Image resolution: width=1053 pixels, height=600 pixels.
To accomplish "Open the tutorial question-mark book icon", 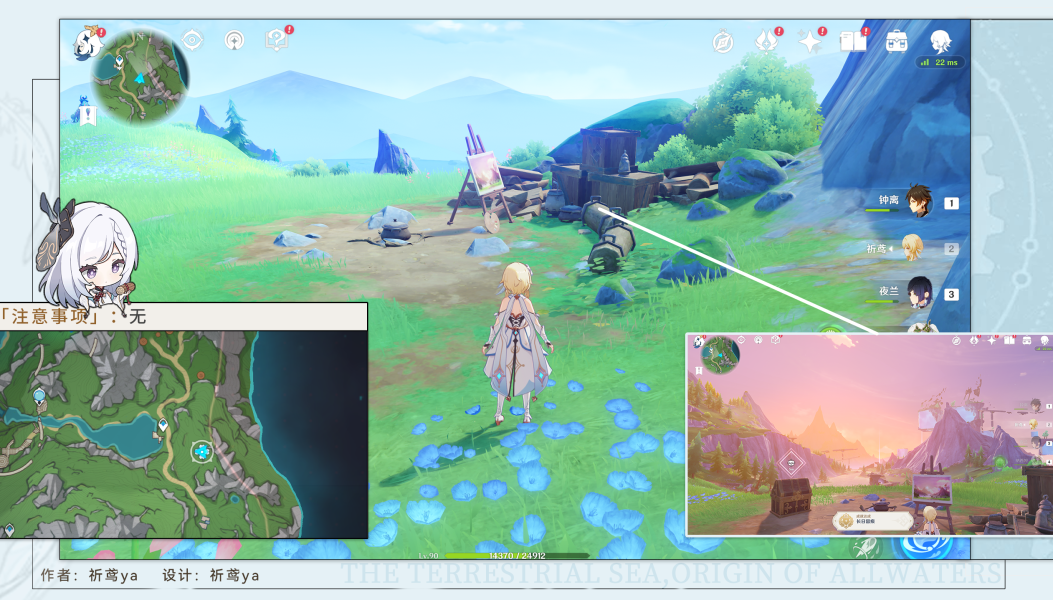I will pos(276,40).
